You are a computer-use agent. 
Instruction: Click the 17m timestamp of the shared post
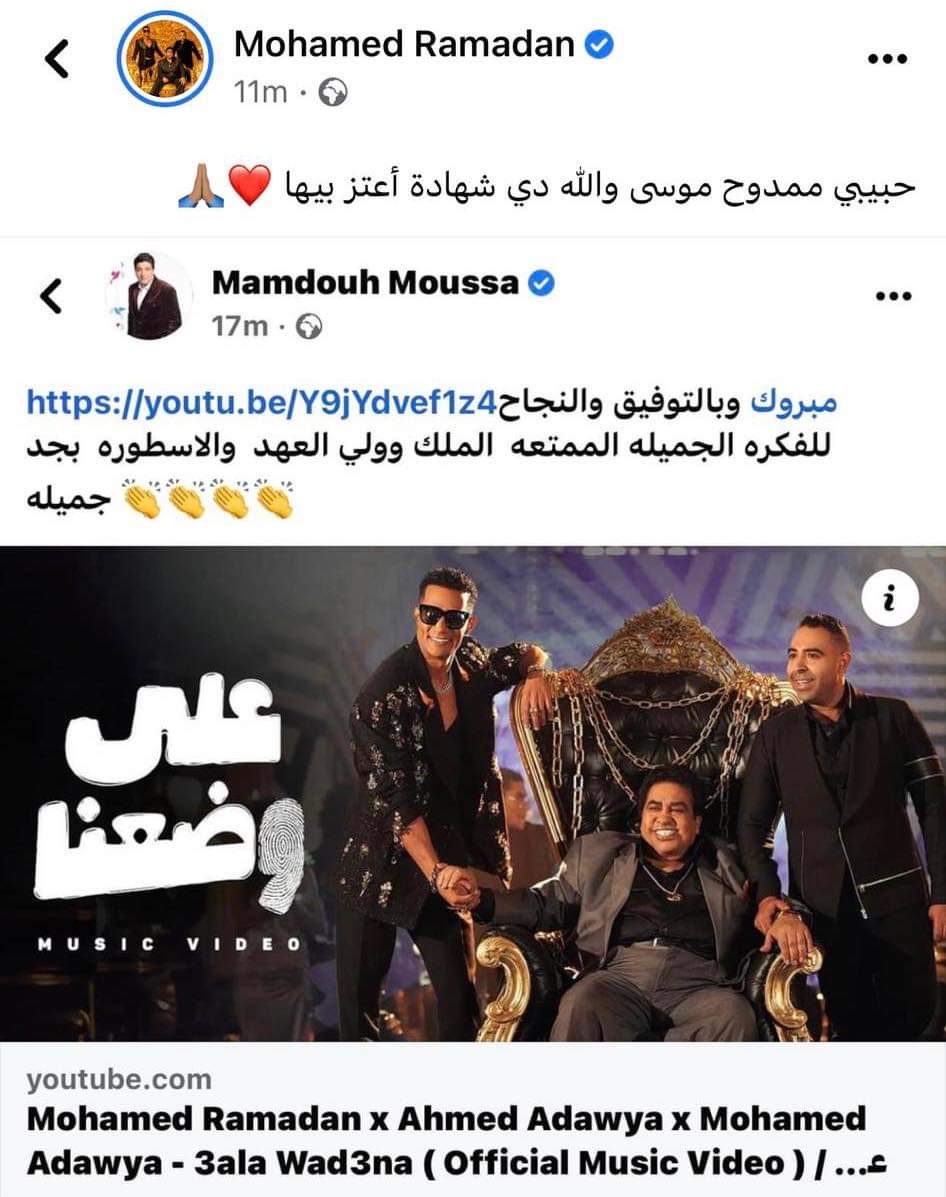click(240, 327)
